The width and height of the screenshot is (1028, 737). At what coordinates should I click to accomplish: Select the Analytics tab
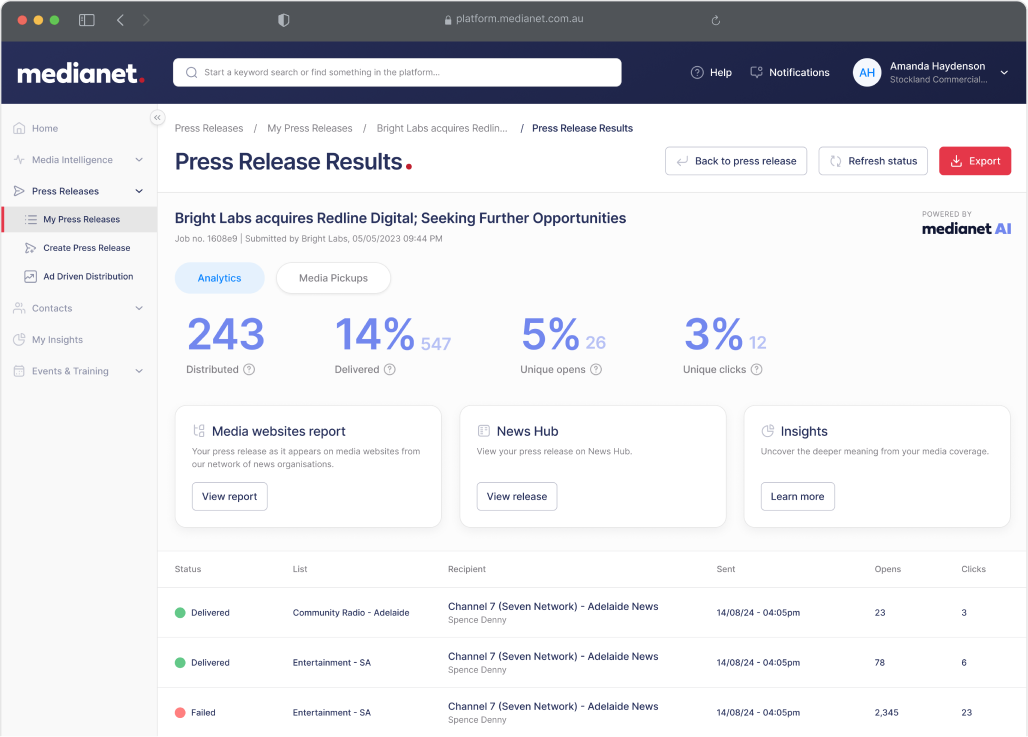click(219, 278)
